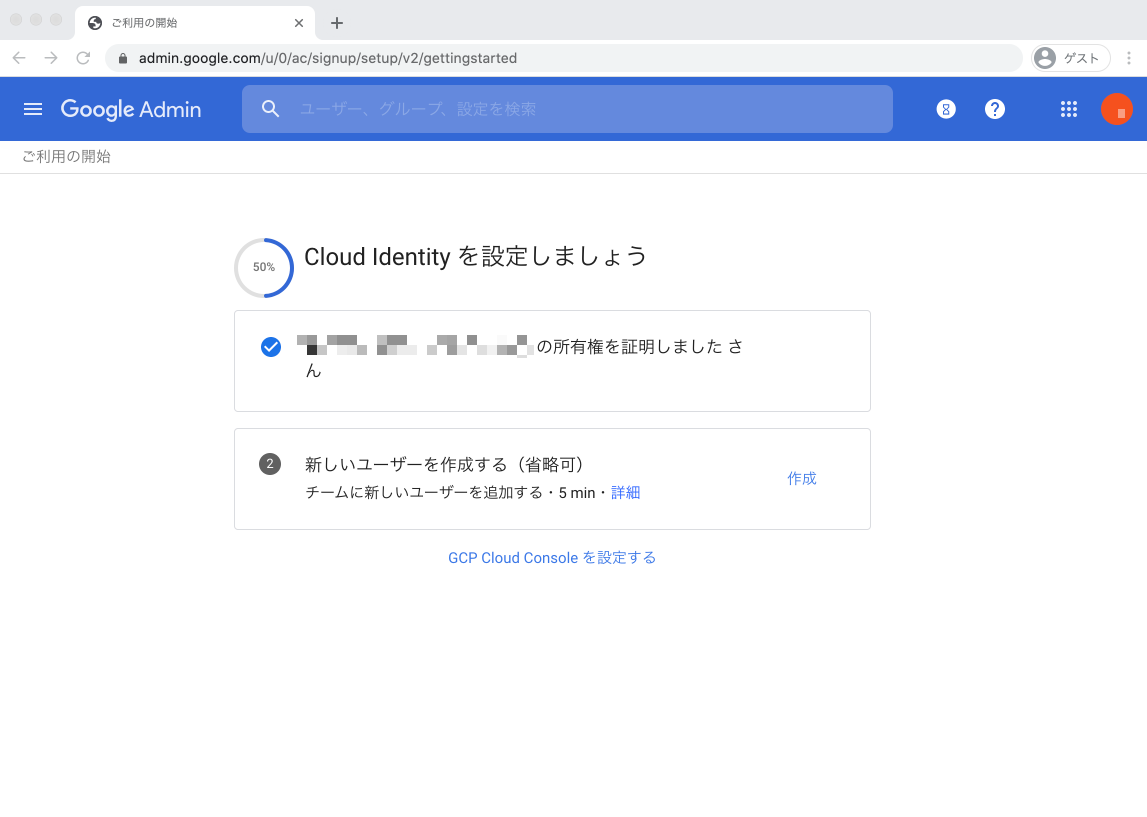The image size is (1147, 817).
Task: Click the browser back arrow
Action: coord(19,58)
